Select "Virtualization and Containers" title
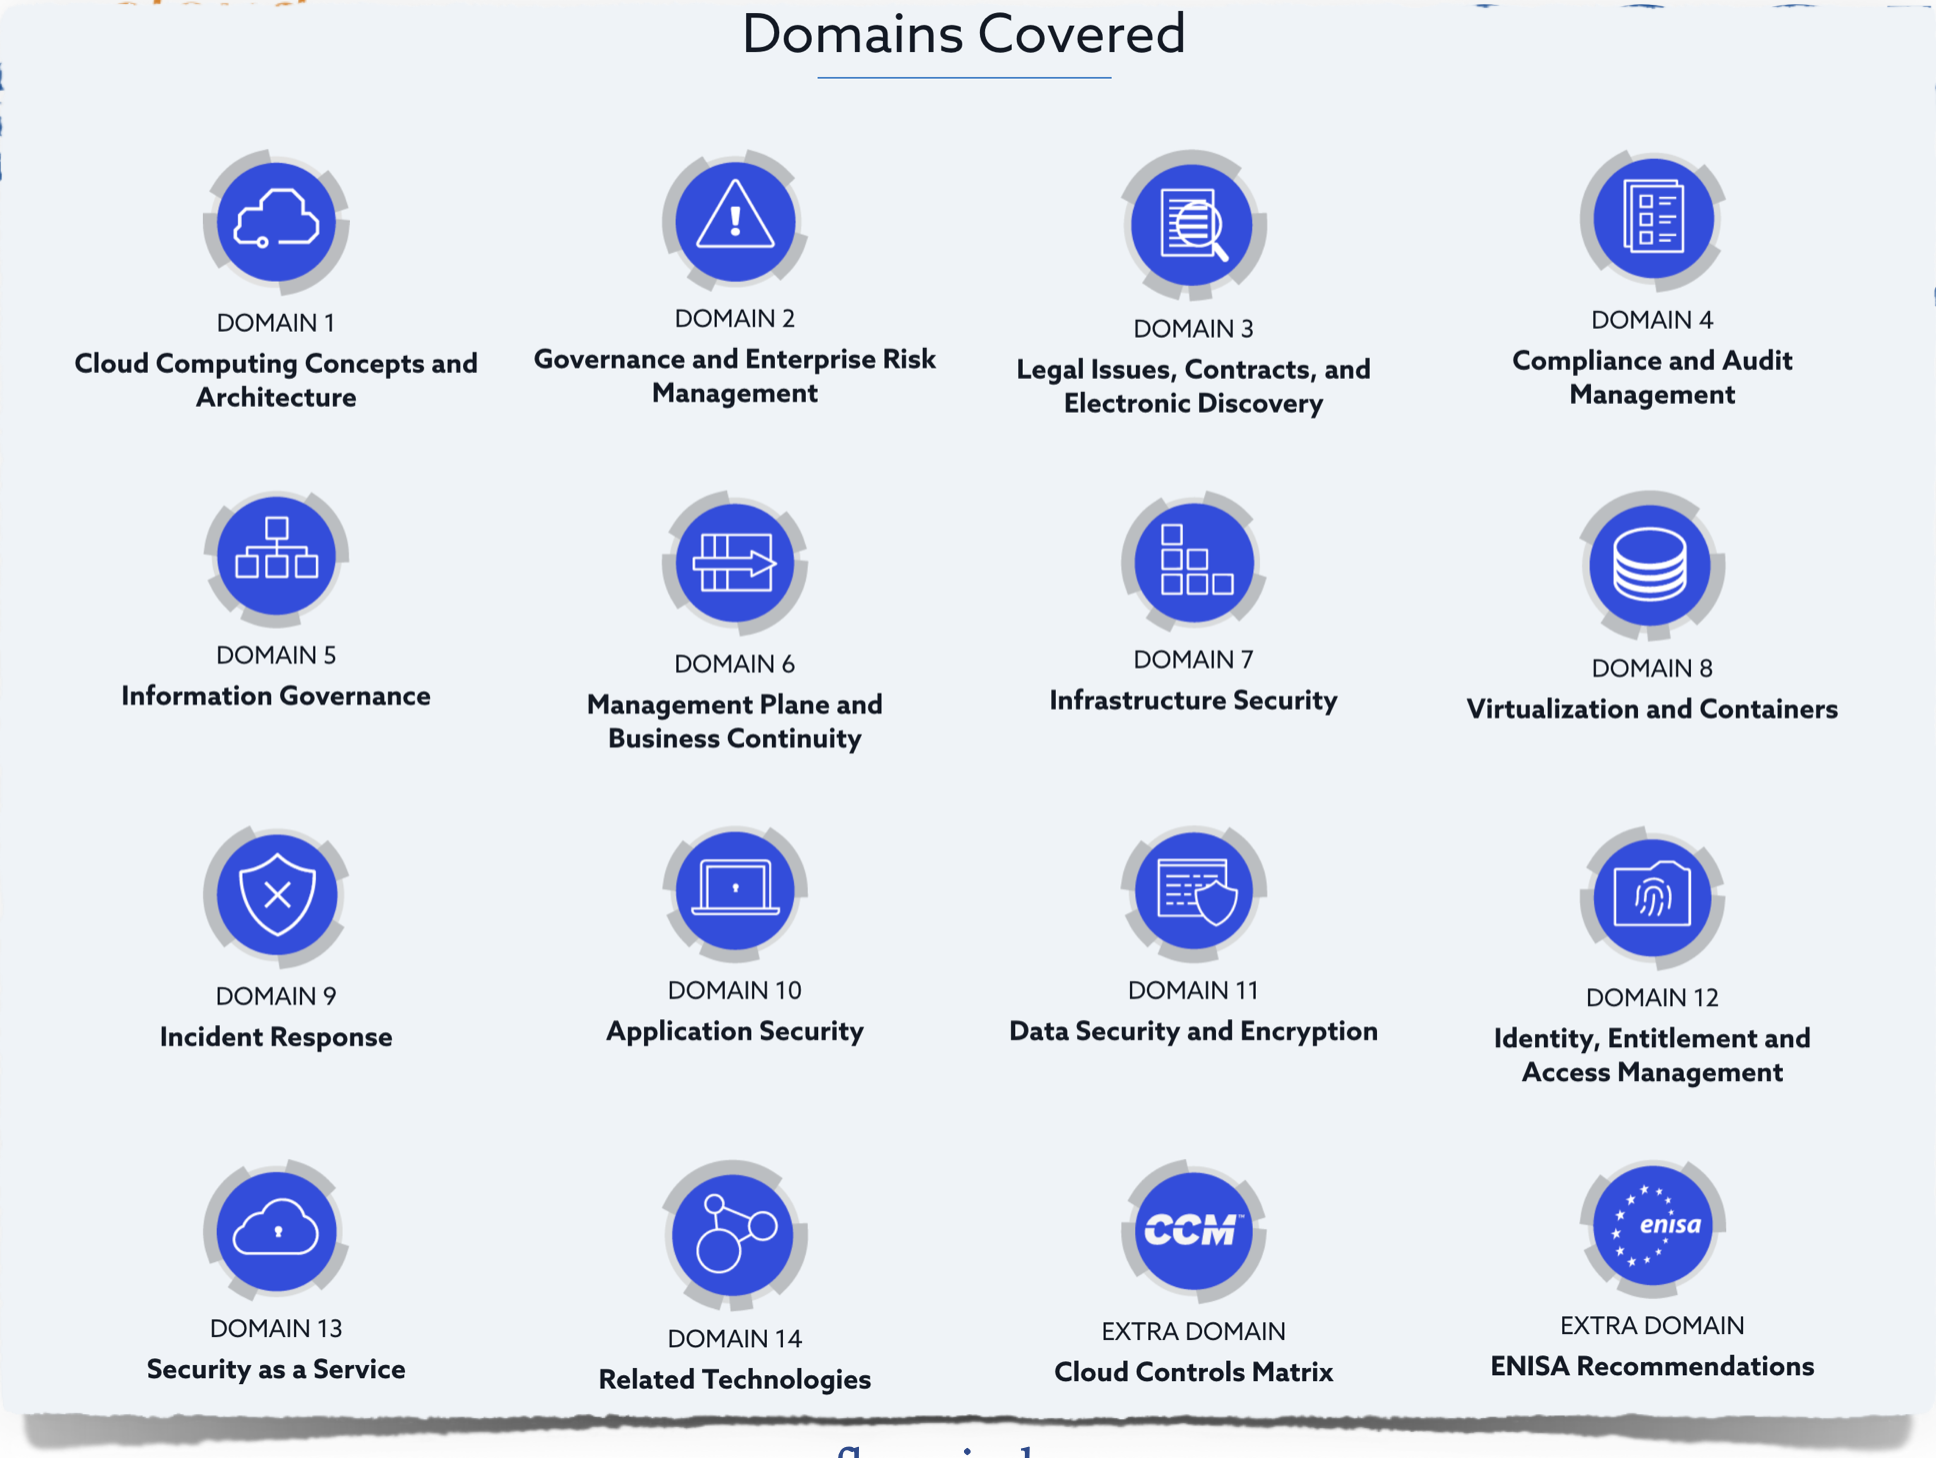 click(1652, 708)
